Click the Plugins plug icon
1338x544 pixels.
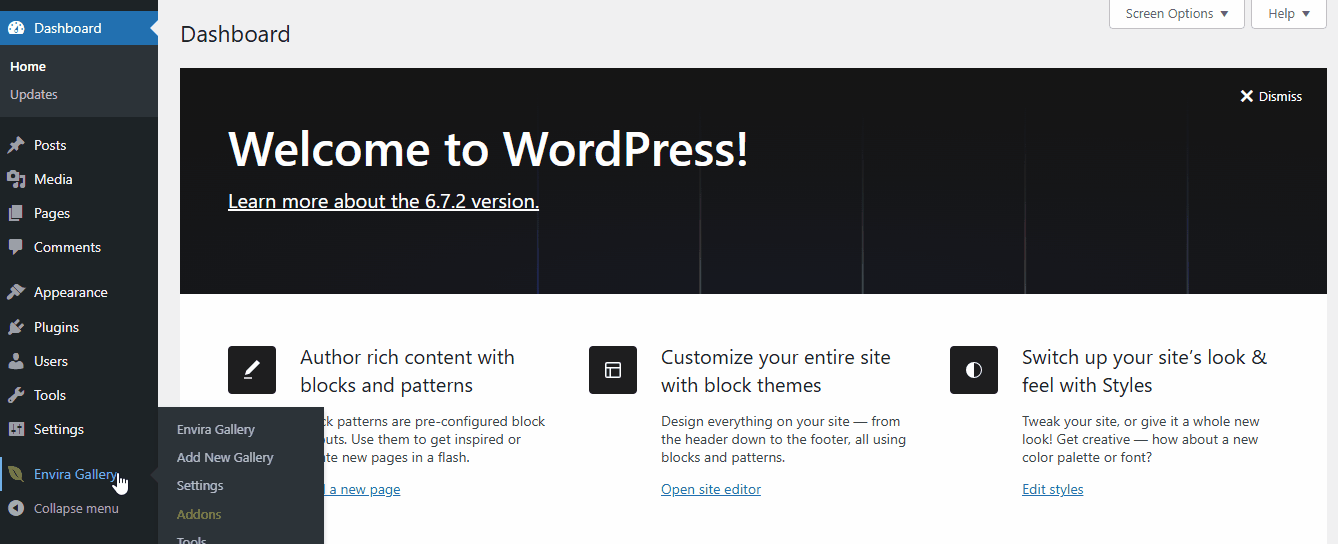(x=16, y=327)
